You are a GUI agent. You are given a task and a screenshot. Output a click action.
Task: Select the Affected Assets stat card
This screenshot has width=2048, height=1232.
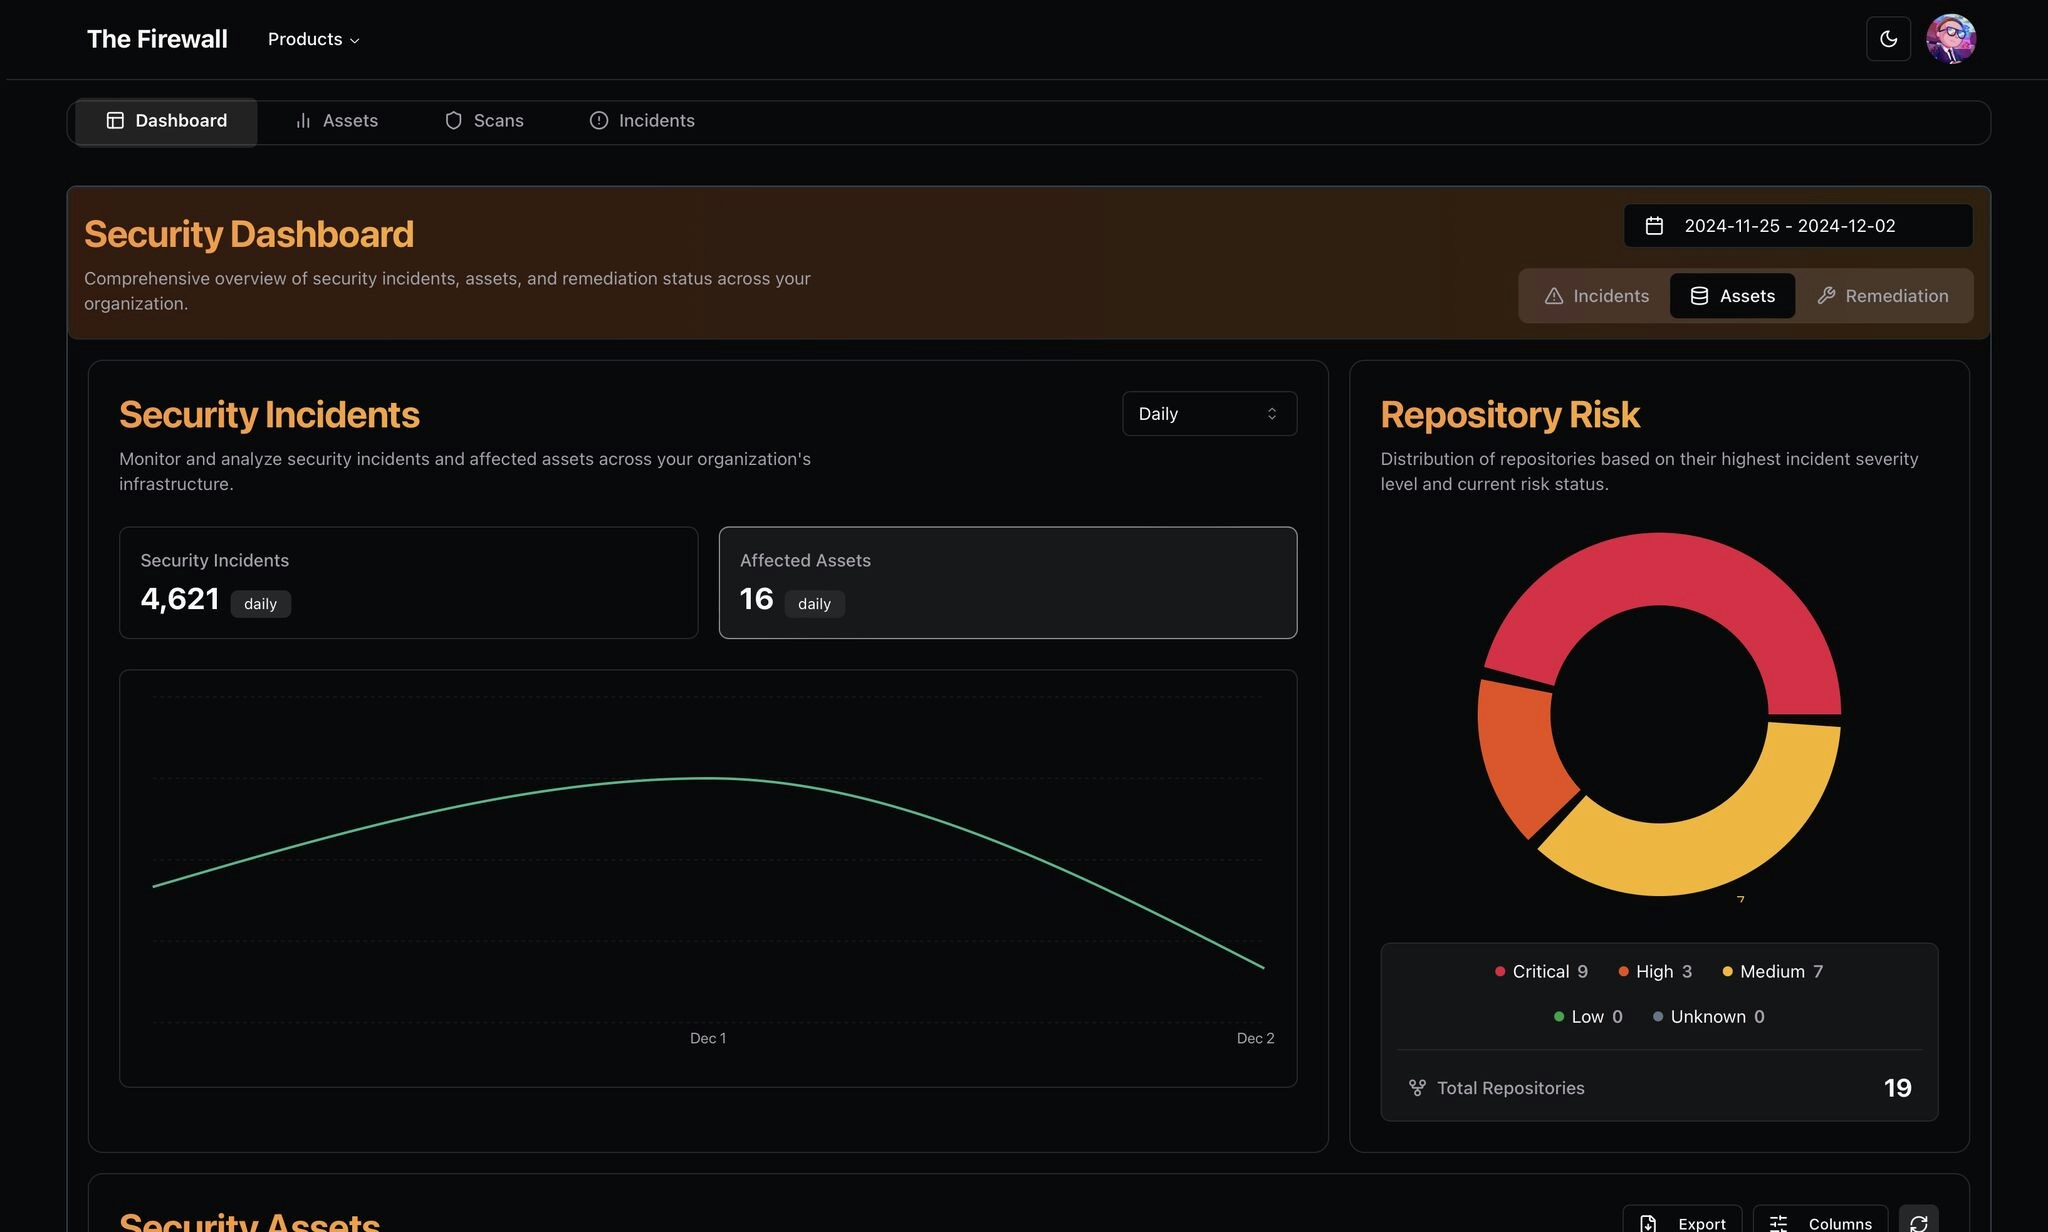coord(1007,583)
